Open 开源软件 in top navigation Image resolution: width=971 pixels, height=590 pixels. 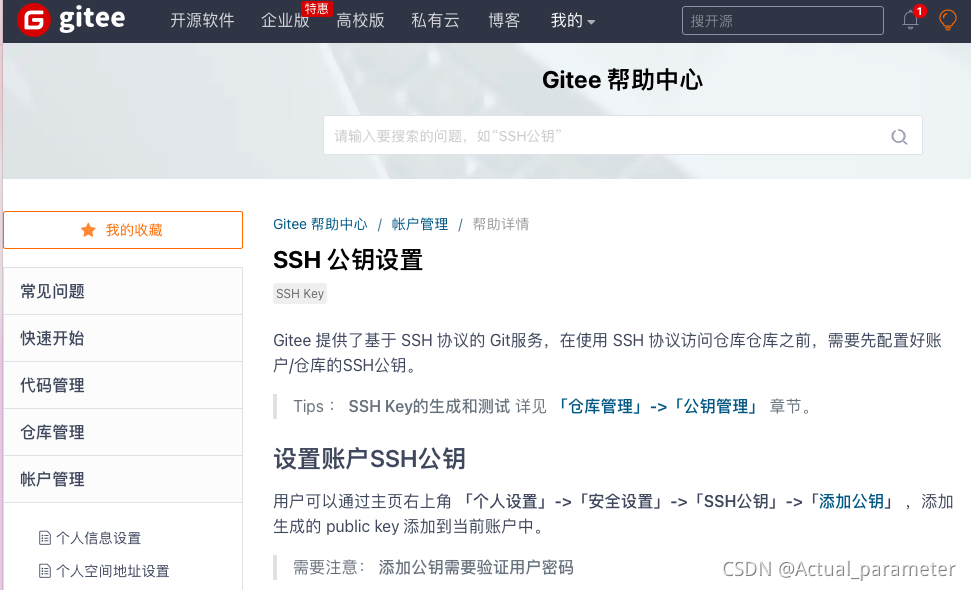[x=202, y=20]
